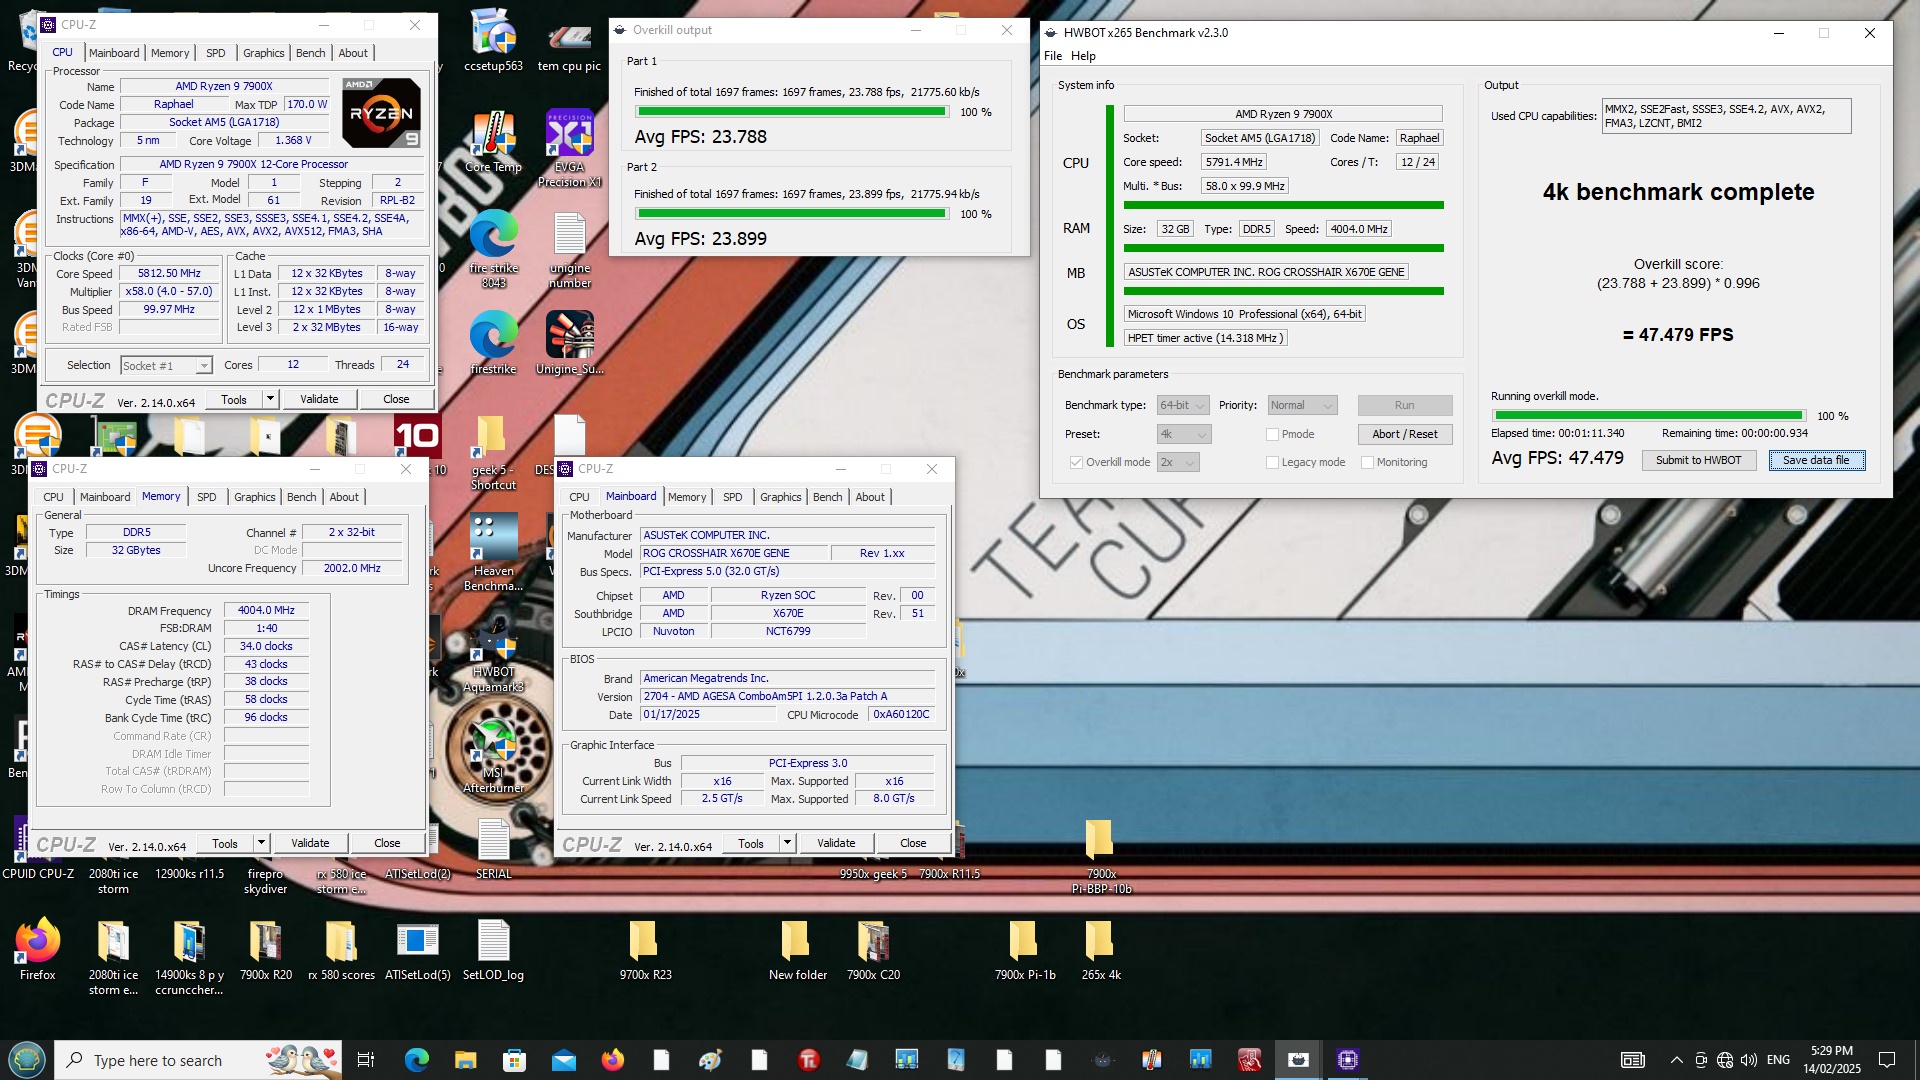Open Task View on the taskbar
The height and width of the screenshot is (1080, 1920).
pos(366,1060)
